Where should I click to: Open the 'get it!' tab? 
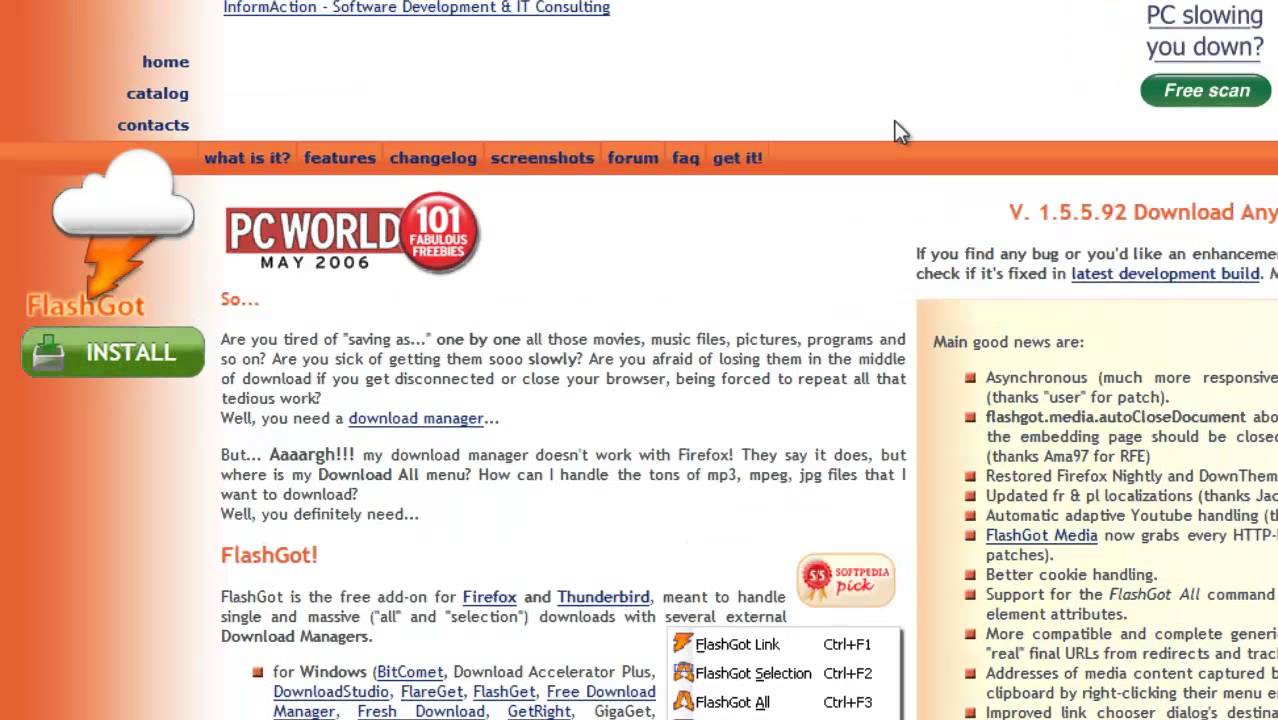click(738, 158)
